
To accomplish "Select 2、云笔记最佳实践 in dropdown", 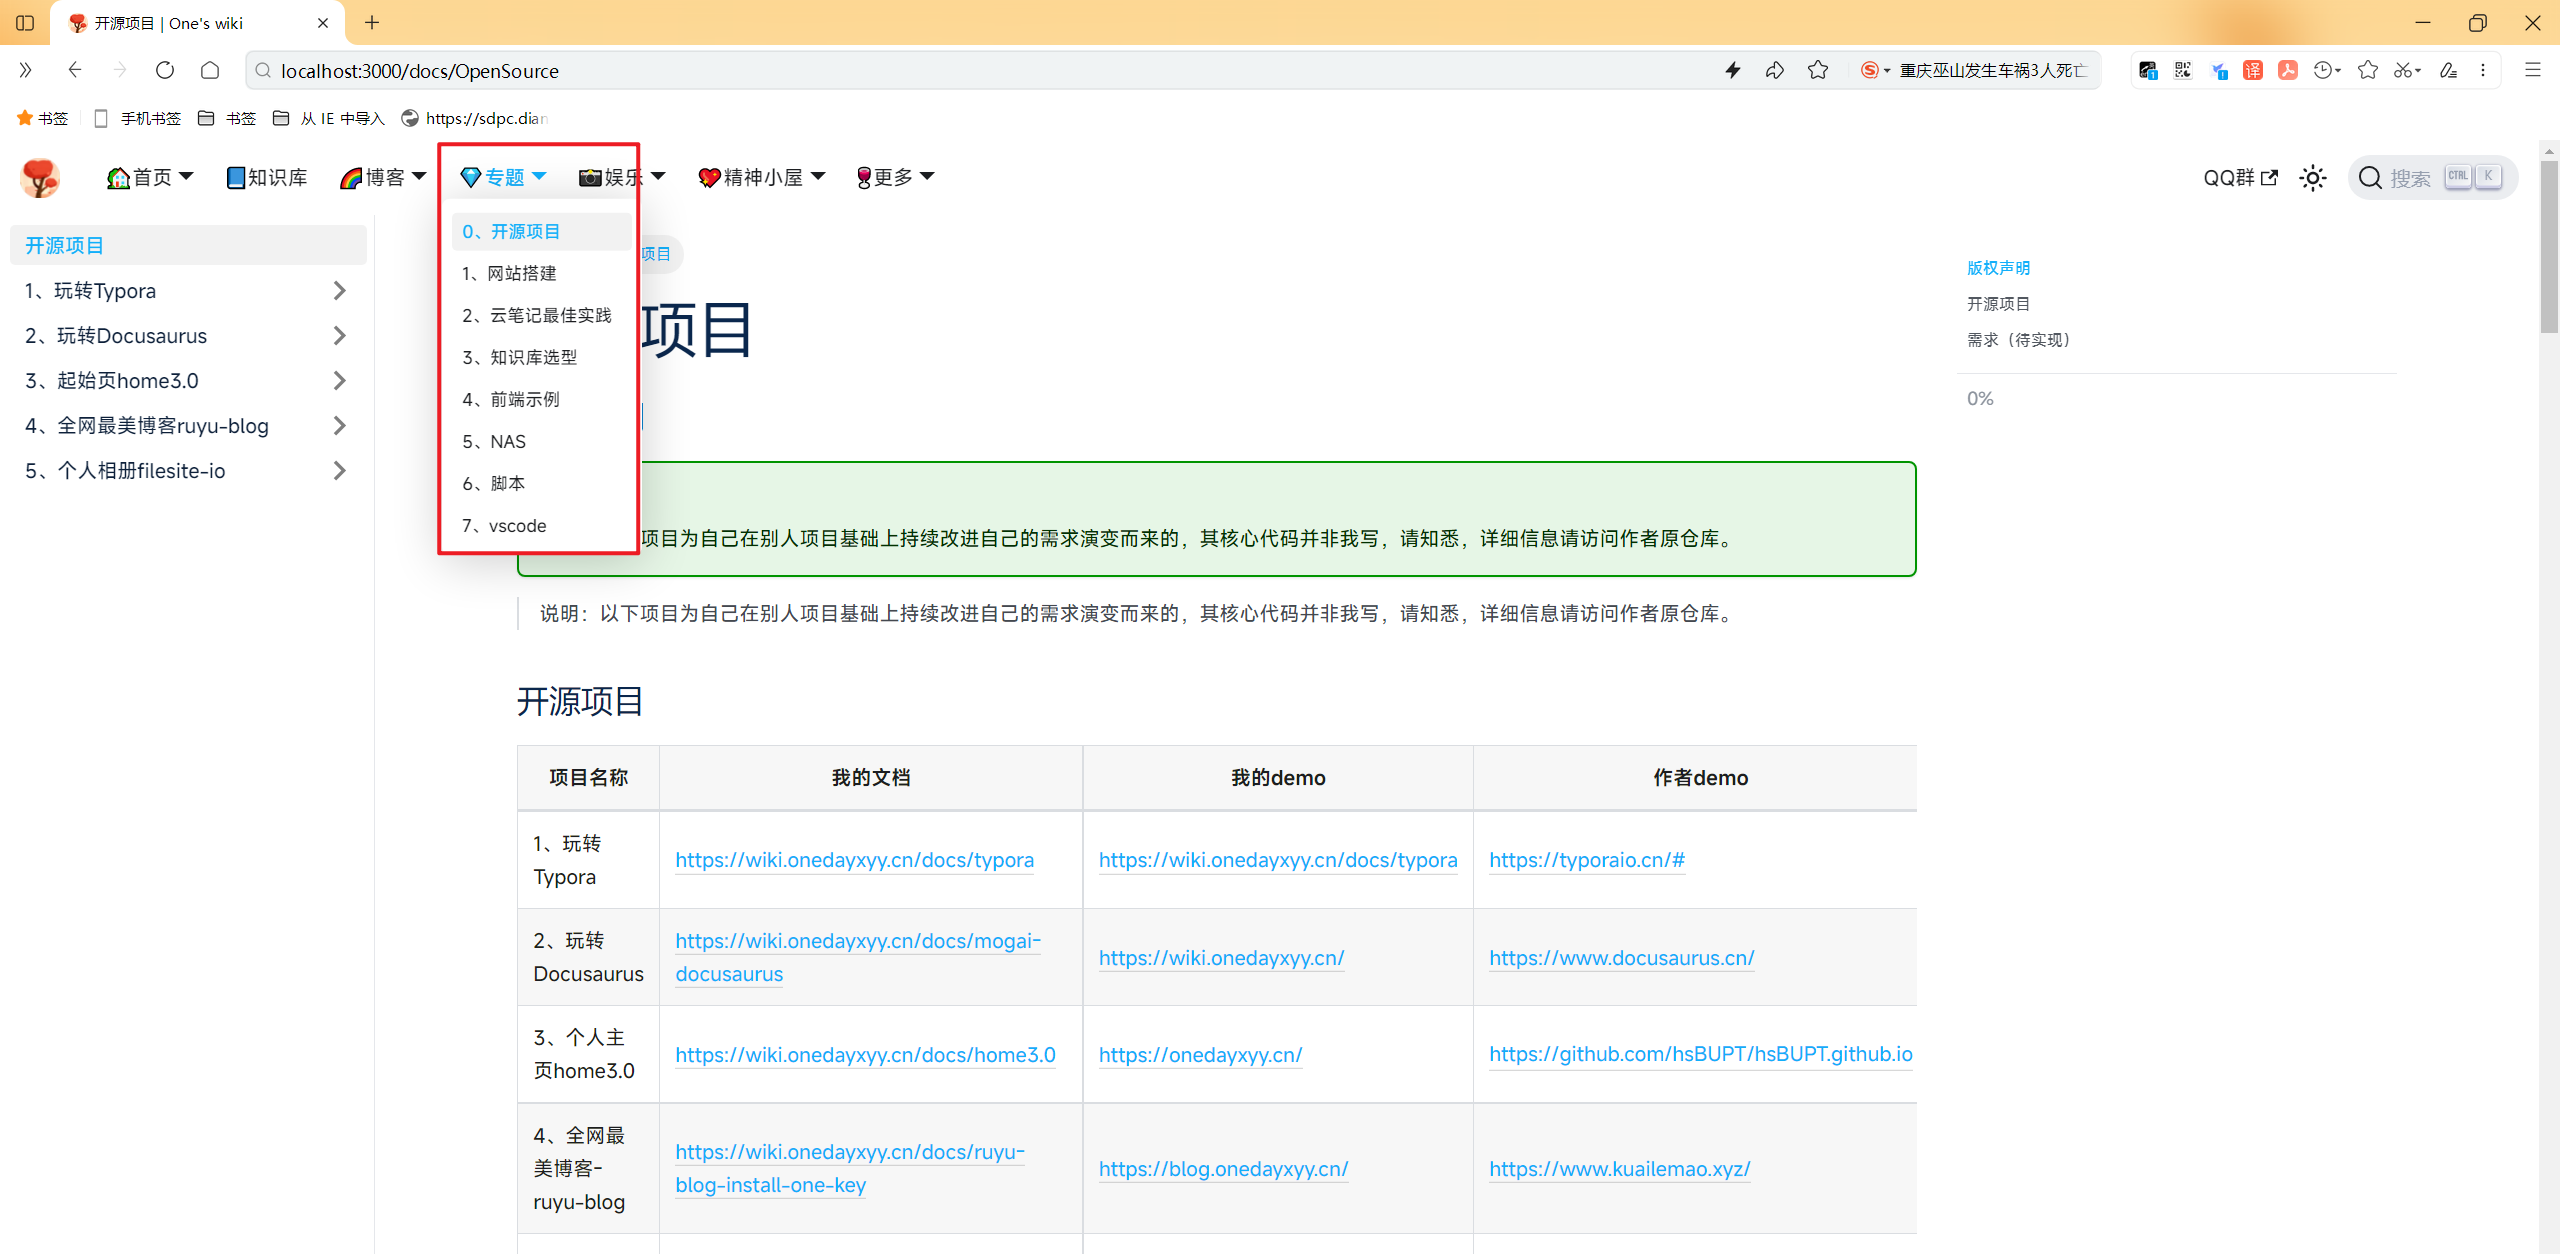I will (x=541, y=316).
